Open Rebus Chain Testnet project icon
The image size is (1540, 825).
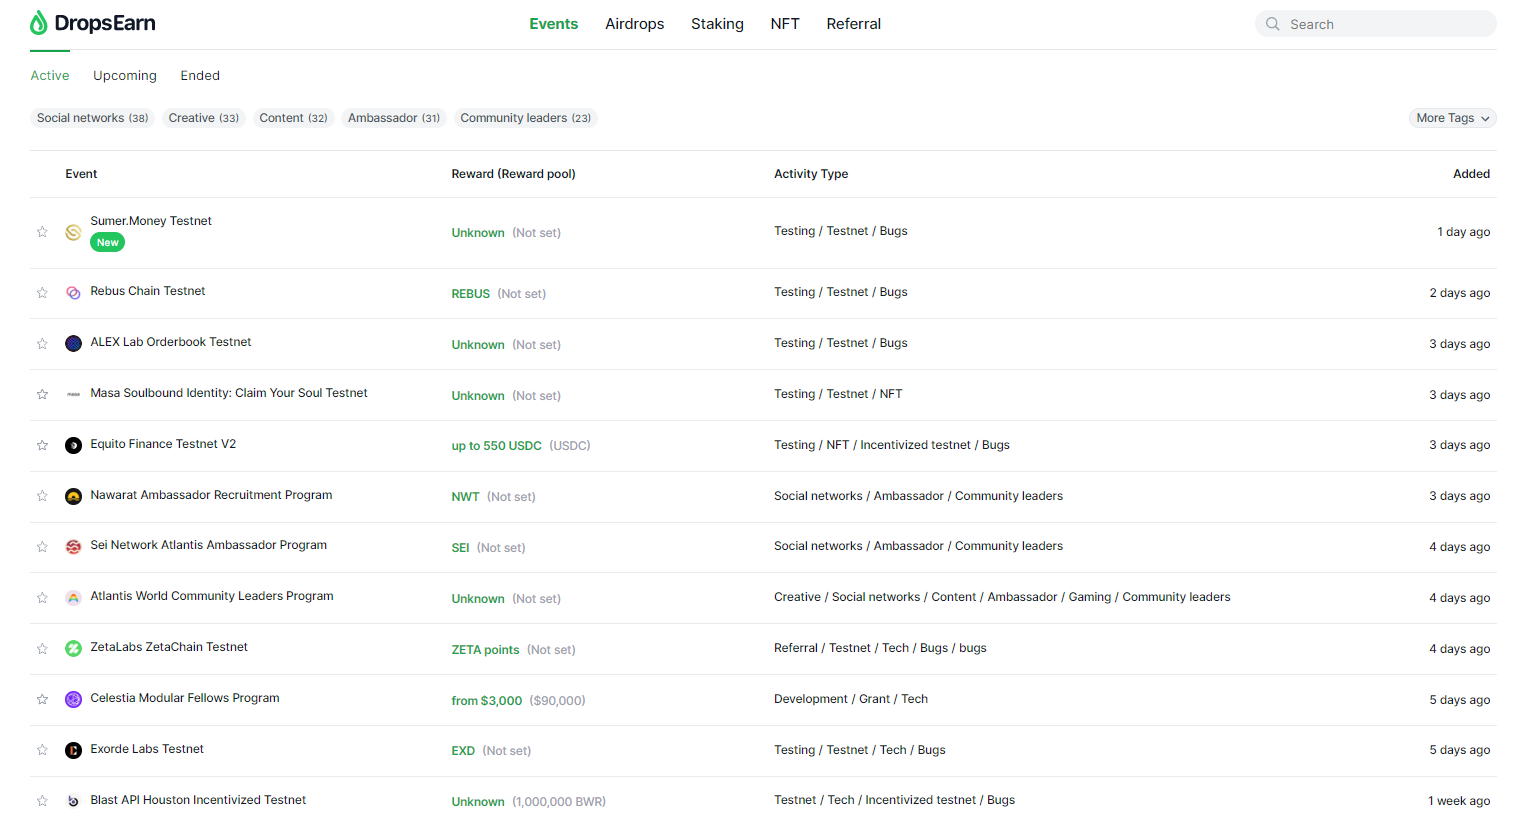click(x=73, y=293)
